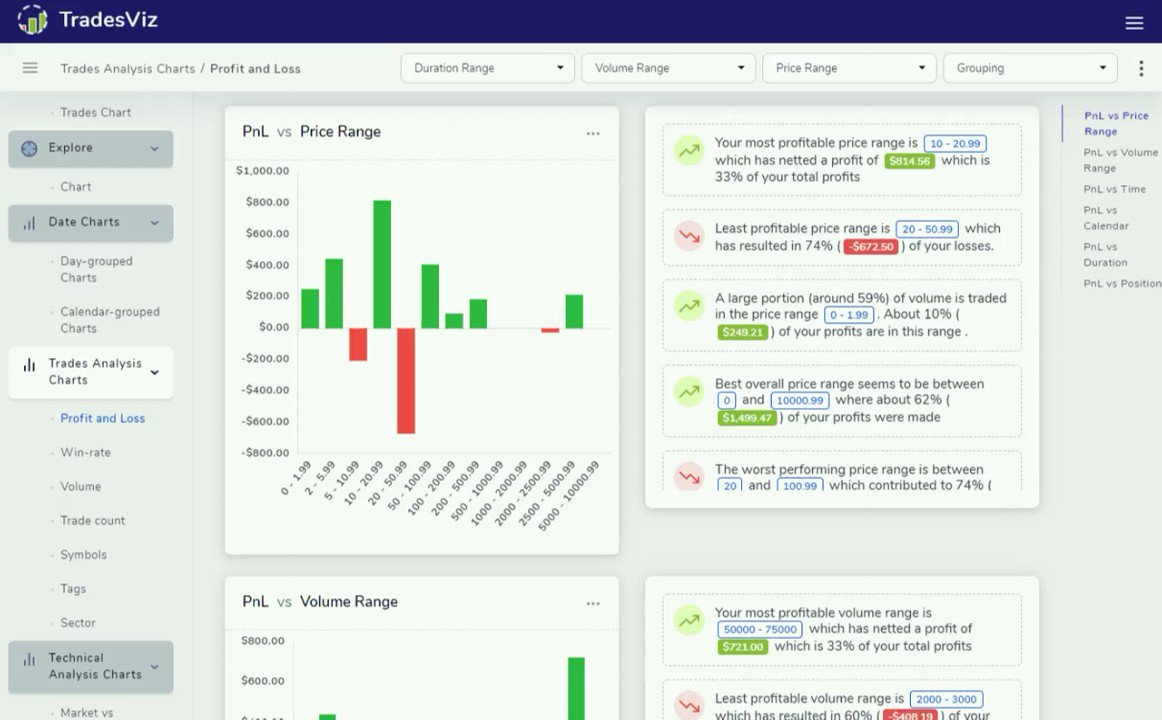Viewport: 1162px width, 720px height.
Task: Jump to PnL vs Price Range section
Action: coord(1116,123)
